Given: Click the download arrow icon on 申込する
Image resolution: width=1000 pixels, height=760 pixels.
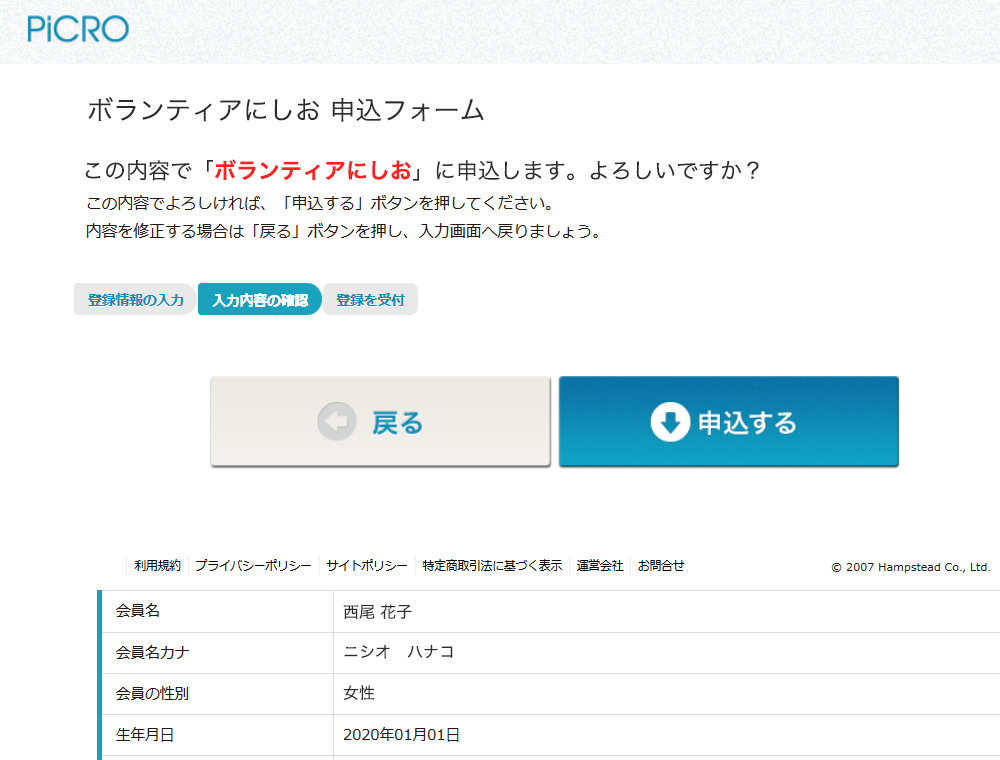Looking at the screenshot, I should pos(670,421).
